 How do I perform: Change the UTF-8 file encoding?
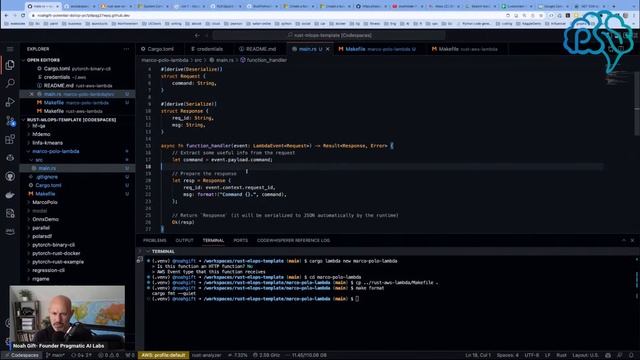532,355
